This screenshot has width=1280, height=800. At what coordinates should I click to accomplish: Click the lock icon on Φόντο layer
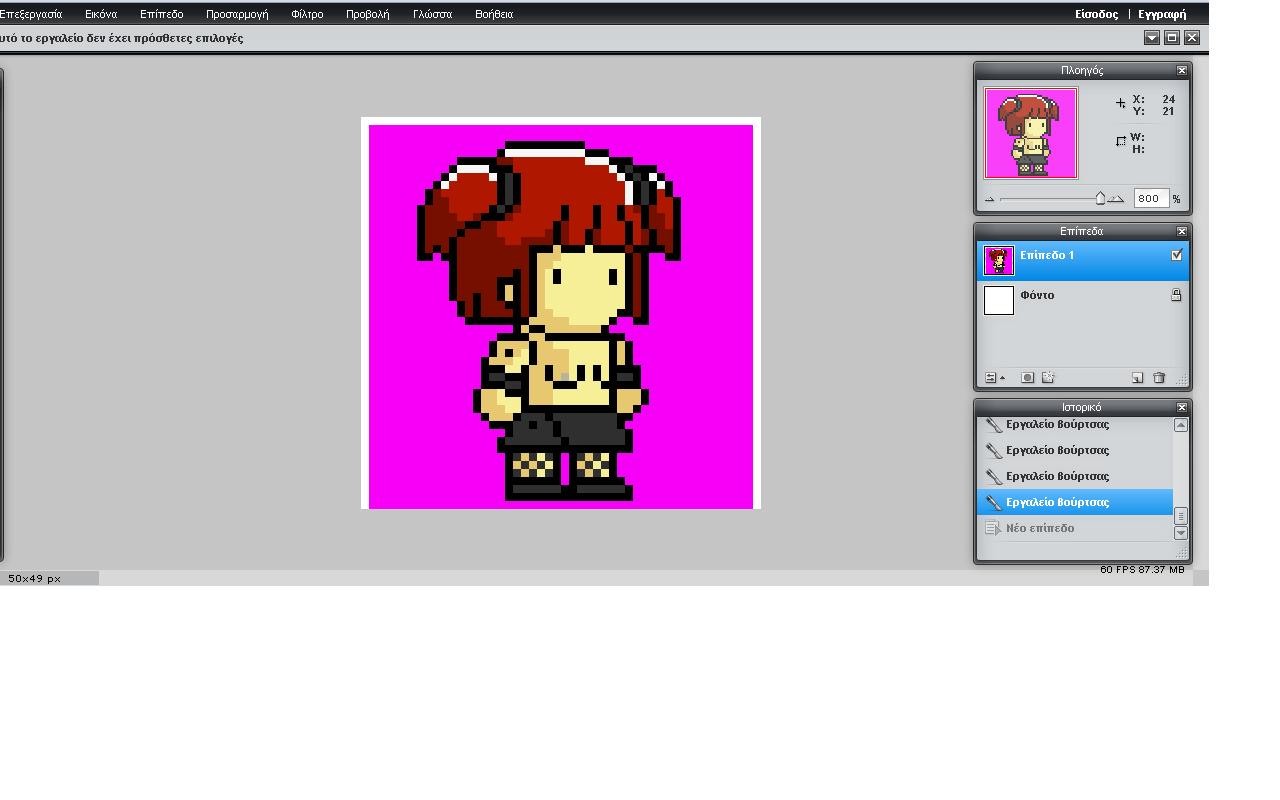click(1176, 295)
